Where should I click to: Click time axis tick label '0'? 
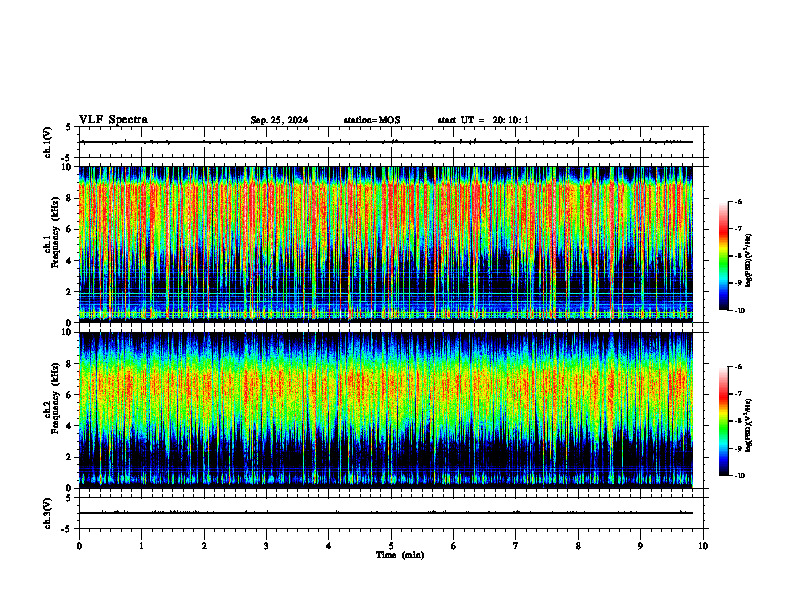(79, 546)
